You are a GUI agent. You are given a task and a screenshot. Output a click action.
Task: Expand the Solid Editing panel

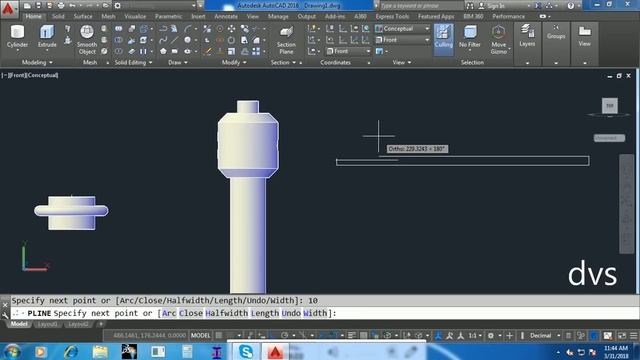coord(133,62)
